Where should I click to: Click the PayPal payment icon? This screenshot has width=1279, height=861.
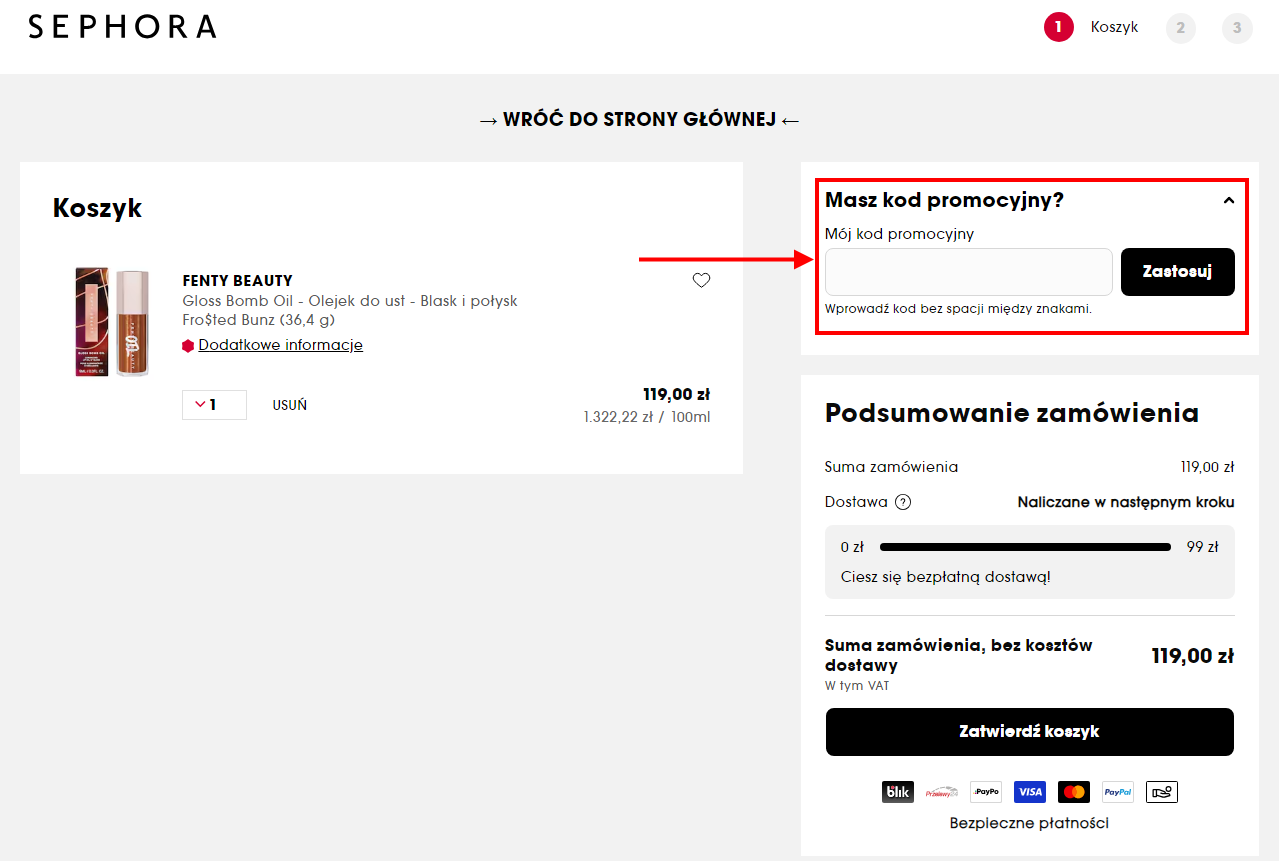[1118, 792]
